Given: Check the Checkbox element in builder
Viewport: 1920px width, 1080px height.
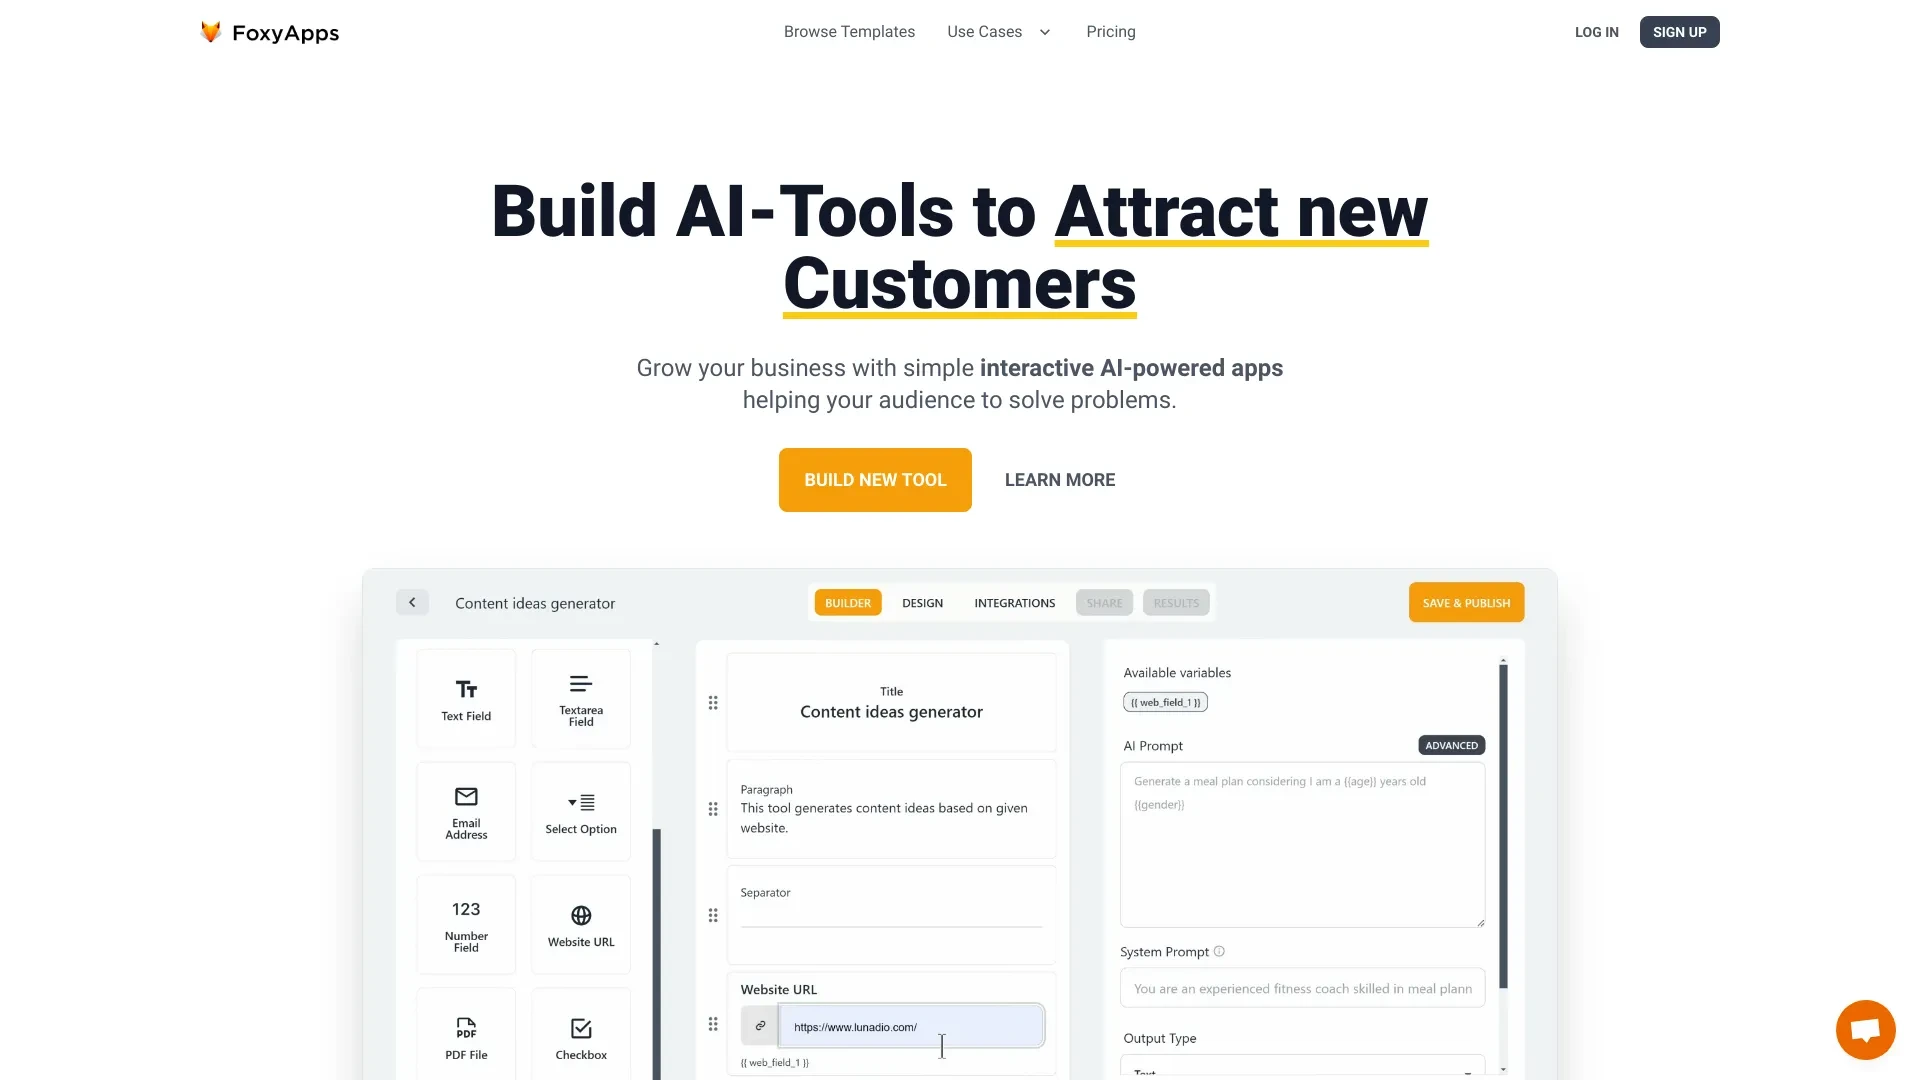Looking at the screenshot, I should click(580, 1036).
